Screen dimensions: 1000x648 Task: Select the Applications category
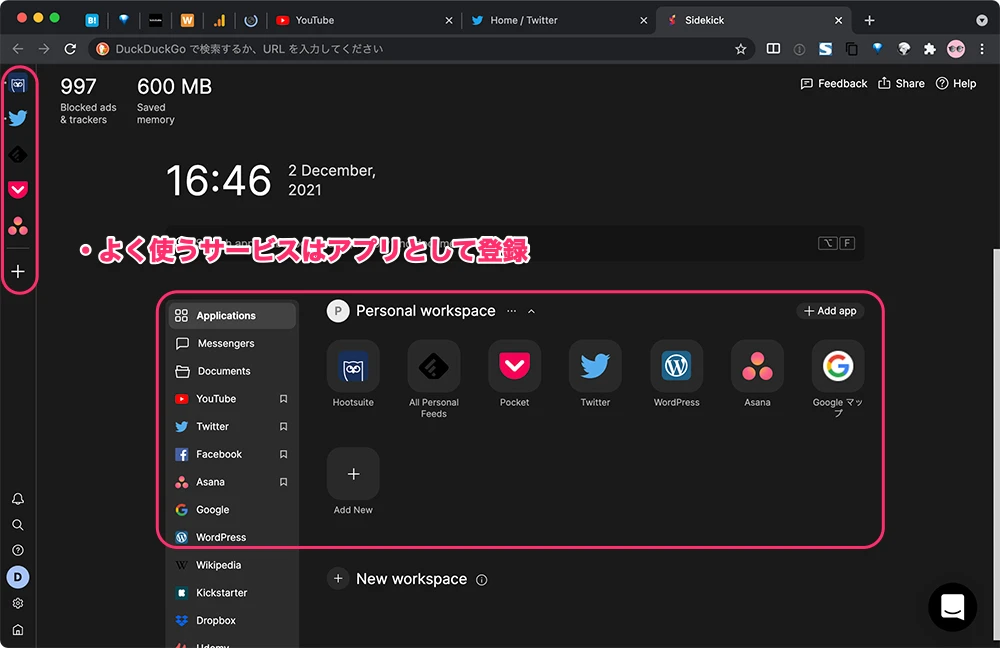click(x=232, y=316)
